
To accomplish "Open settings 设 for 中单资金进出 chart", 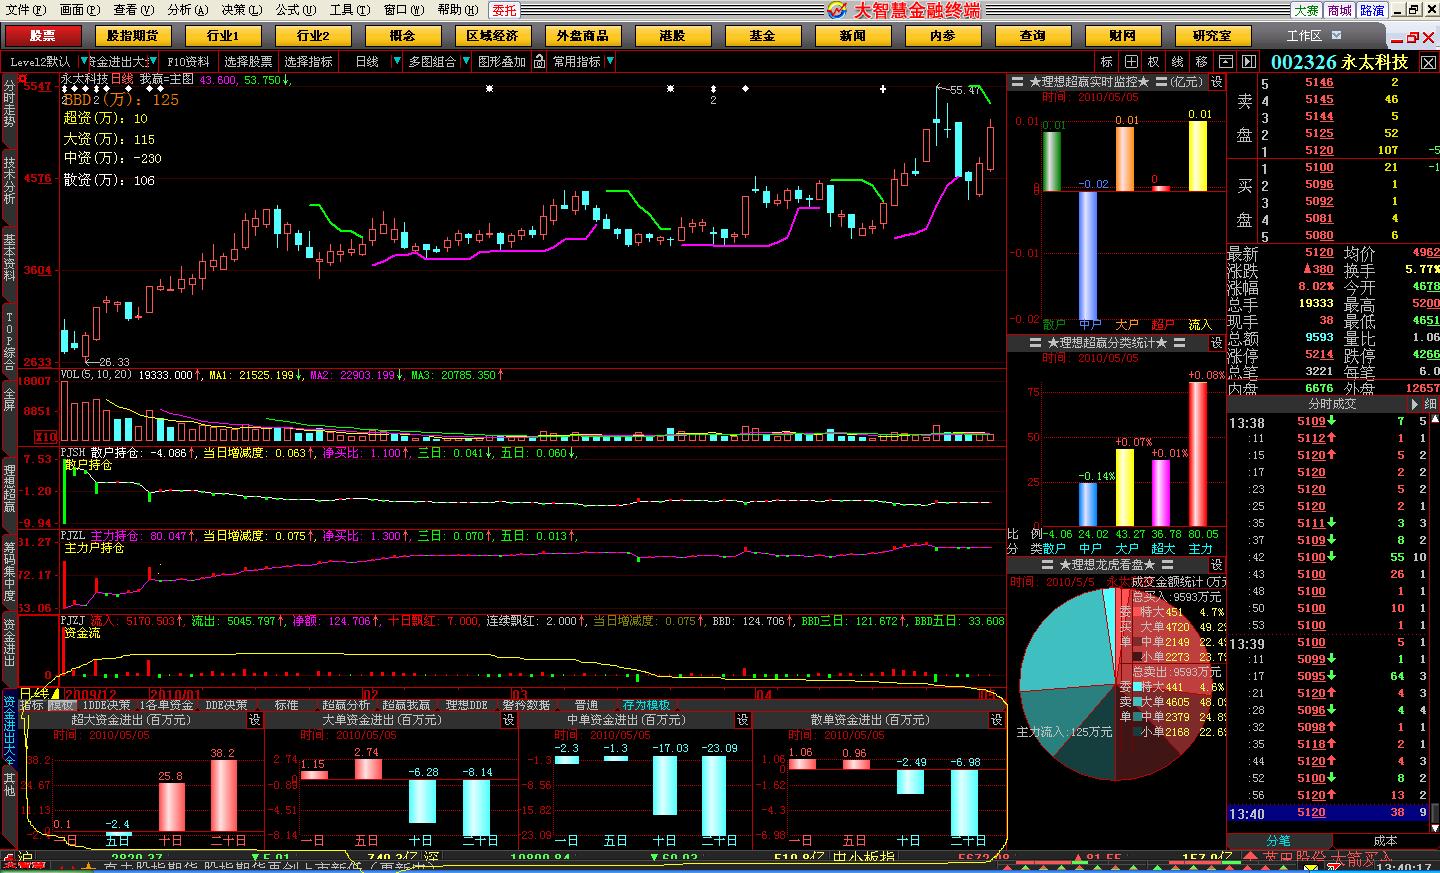I will click(743, 720).
